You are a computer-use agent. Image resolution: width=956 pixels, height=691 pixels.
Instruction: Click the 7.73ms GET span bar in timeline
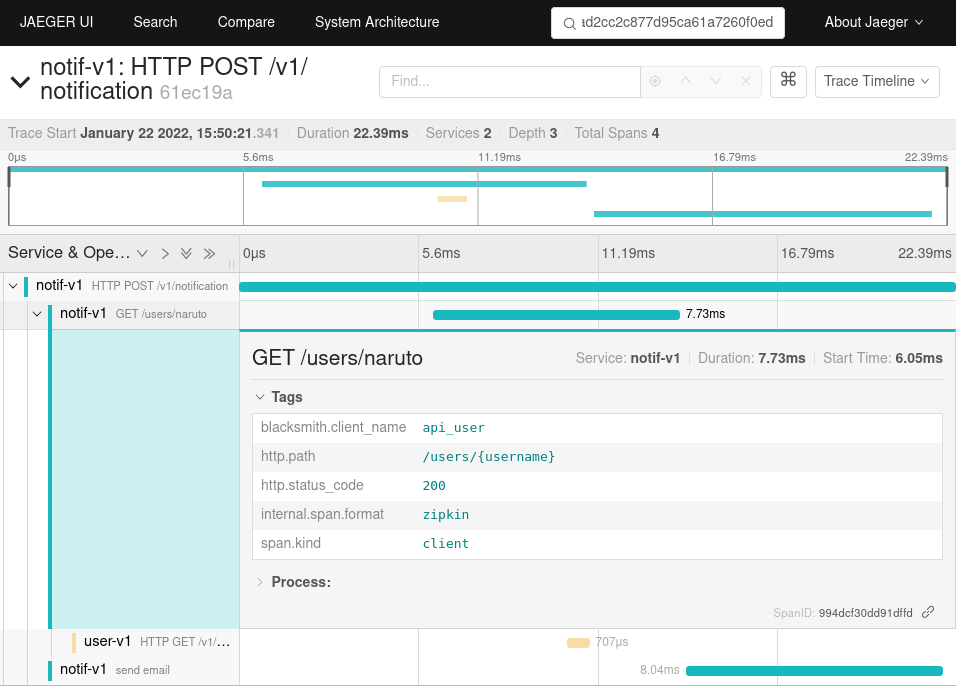(556, 315)
